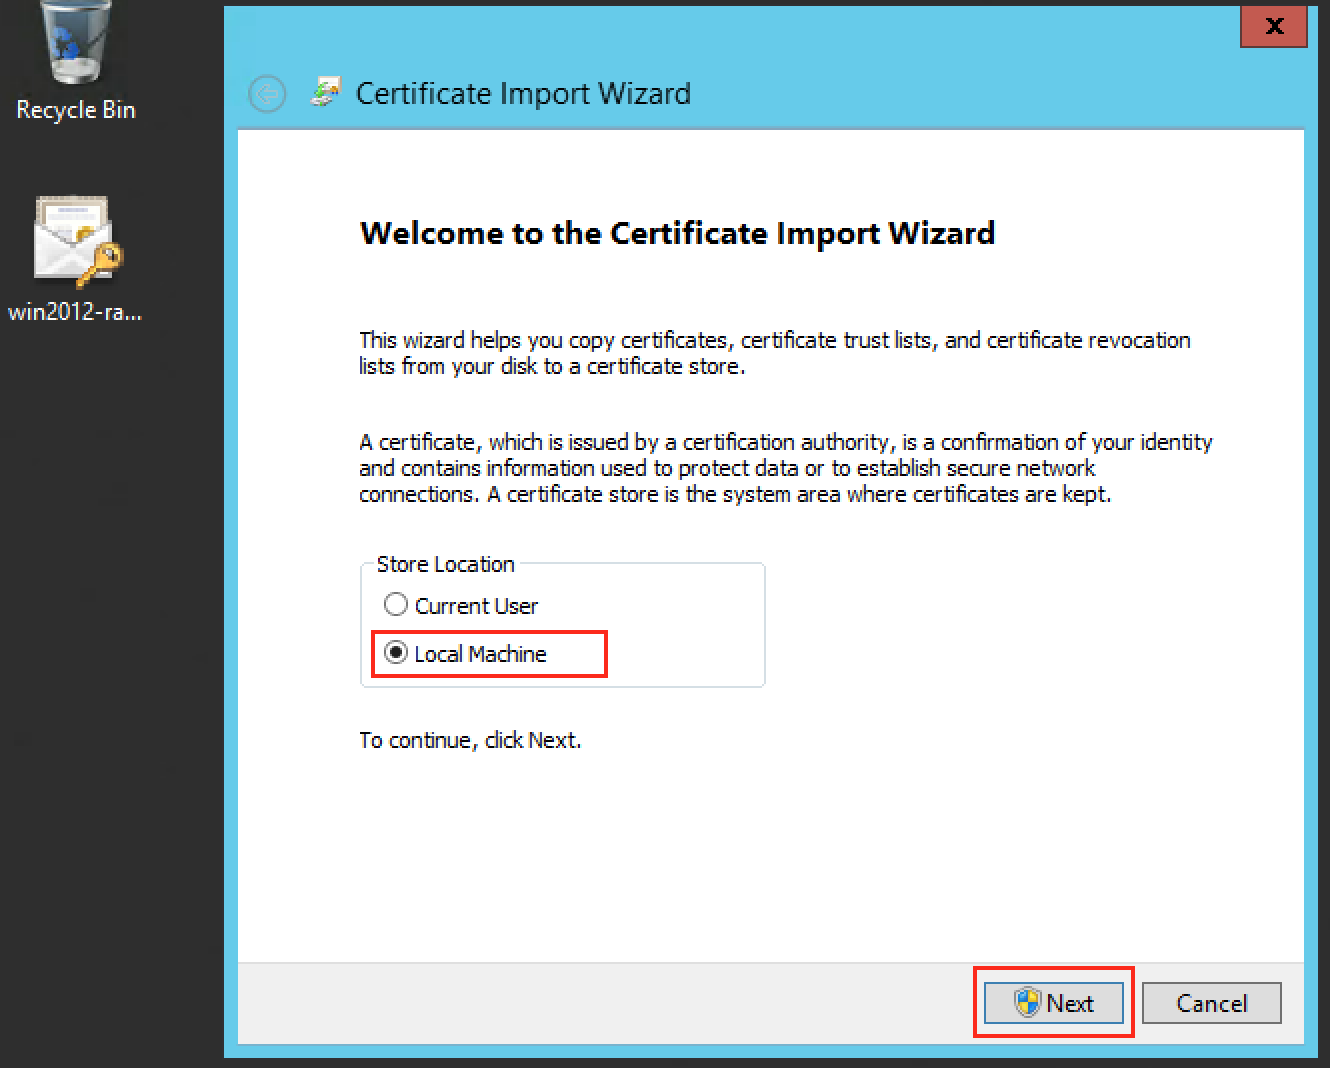Select the Local Machine radio button
Screen dimensions: 1330x1068
coord(396,653)
